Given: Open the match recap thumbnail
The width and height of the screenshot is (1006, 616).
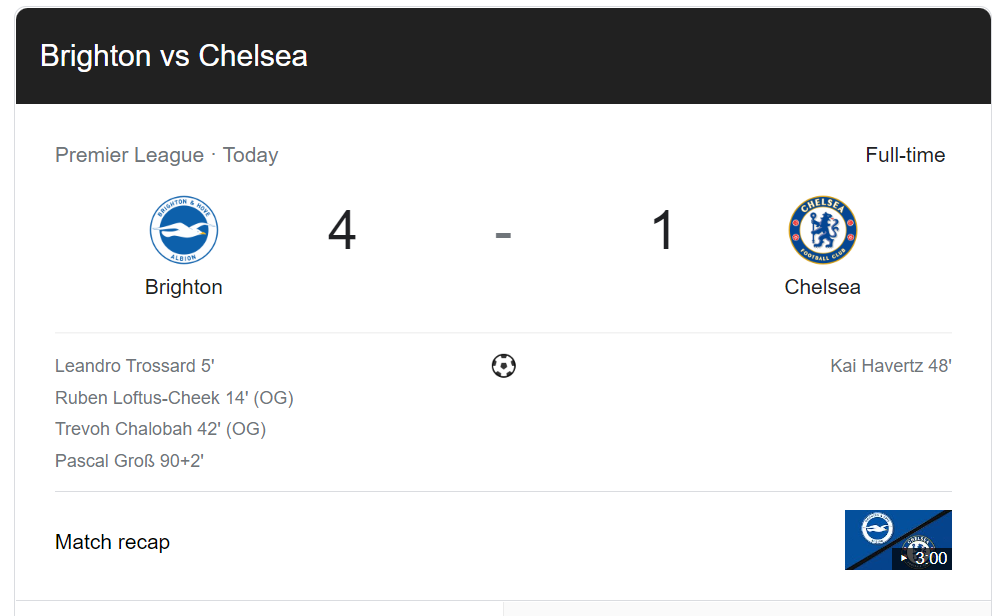Looking at the screenshot, I should tap(898, 540).
